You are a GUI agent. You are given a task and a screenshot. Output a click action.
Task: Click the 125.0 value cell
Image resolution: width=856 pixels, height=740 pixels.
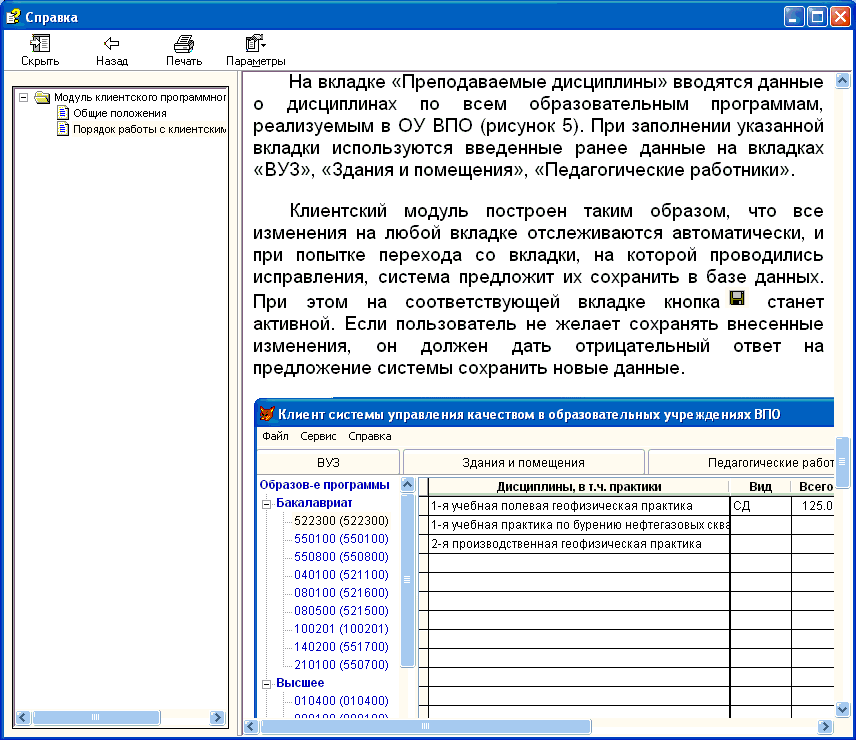coord(813,506)
